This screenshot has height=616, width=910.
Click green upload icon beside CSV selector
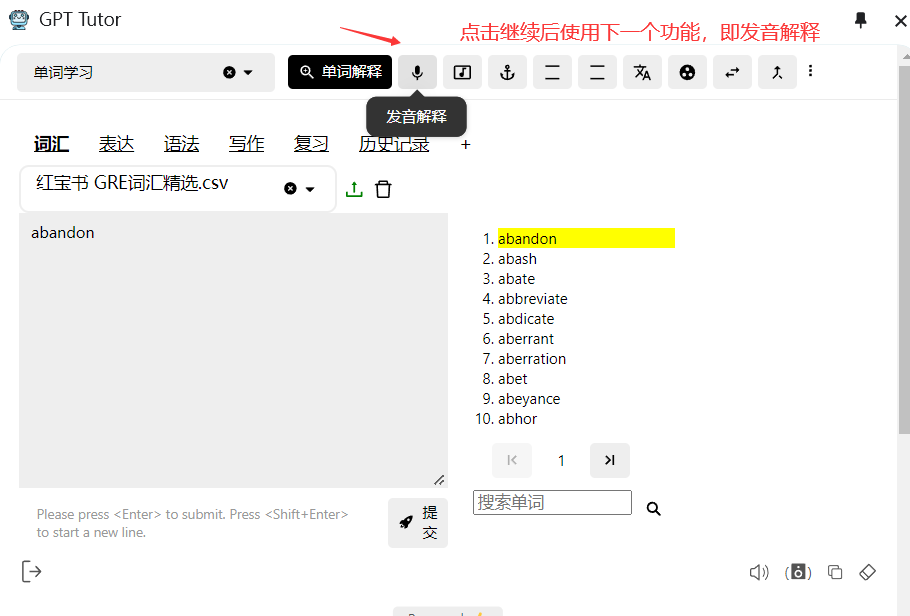pyautogui.click(x=354, y=189)
